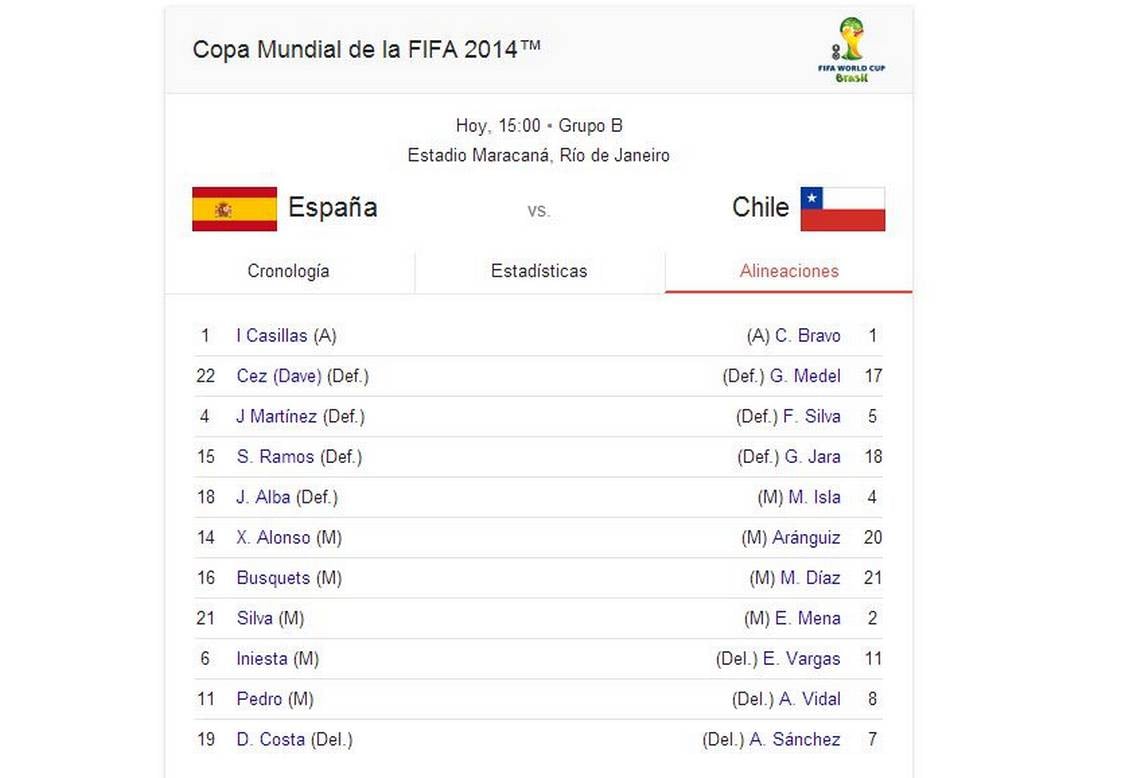Open the E. Vargas player link
1140x778 pixels.
coord(802,659)
